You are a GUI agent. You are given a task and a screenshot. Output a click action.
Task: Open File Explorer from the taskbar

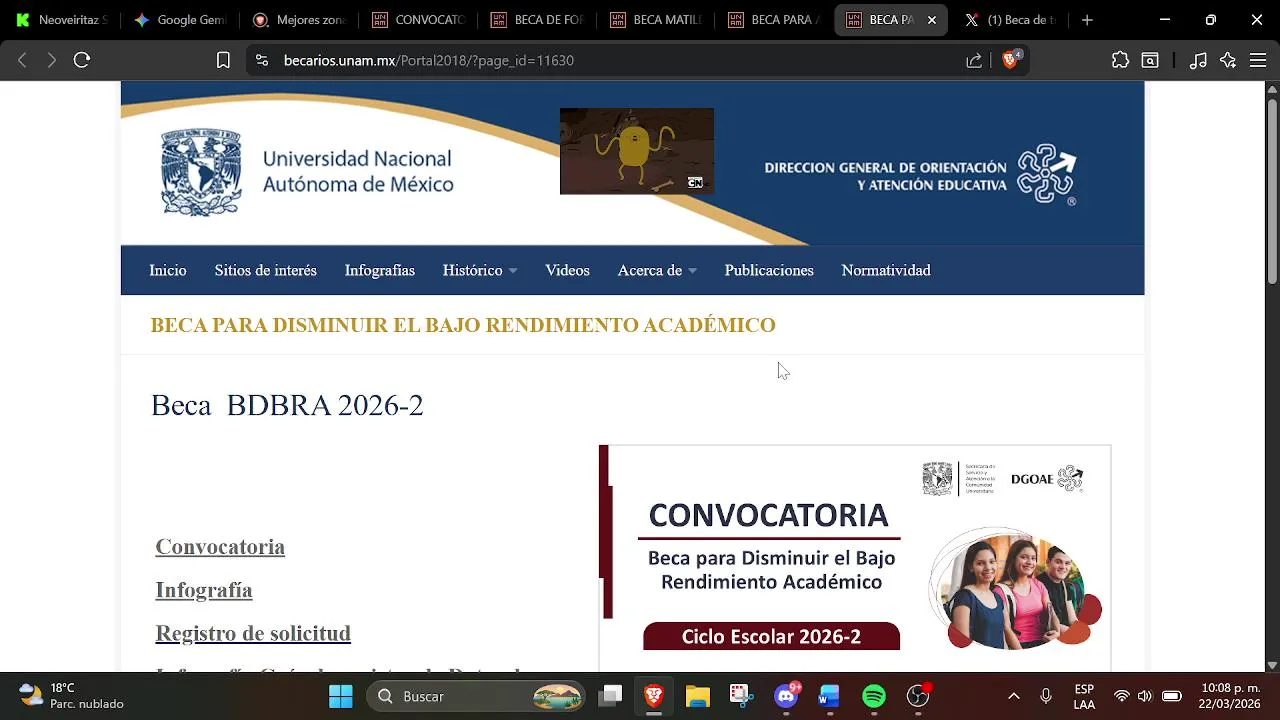697,696
